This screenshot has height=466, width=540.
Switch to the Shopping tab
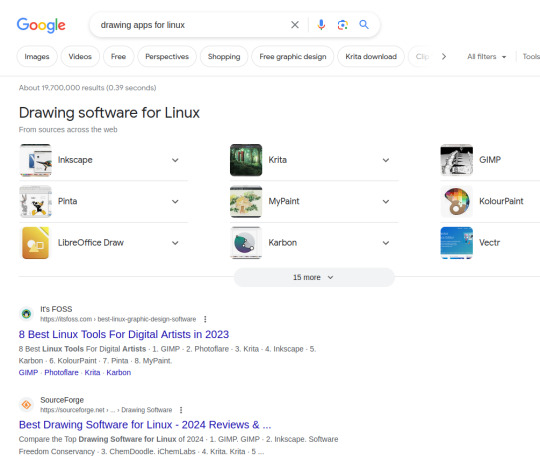[x=224, y=56]
